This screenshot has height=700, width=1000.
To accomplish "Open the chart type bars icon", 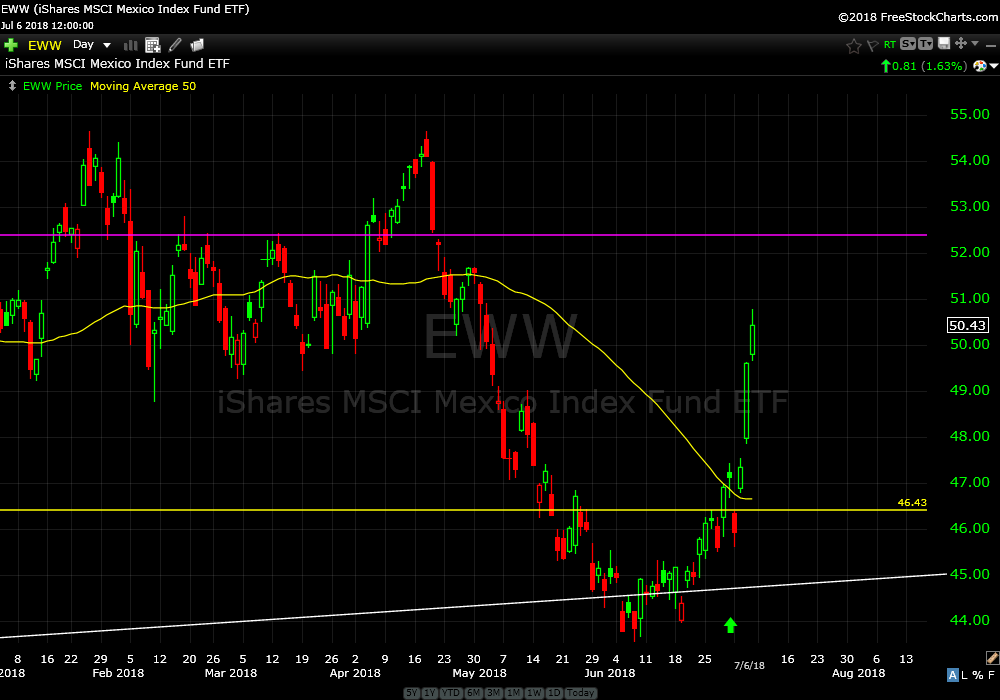I will [131, 45].
